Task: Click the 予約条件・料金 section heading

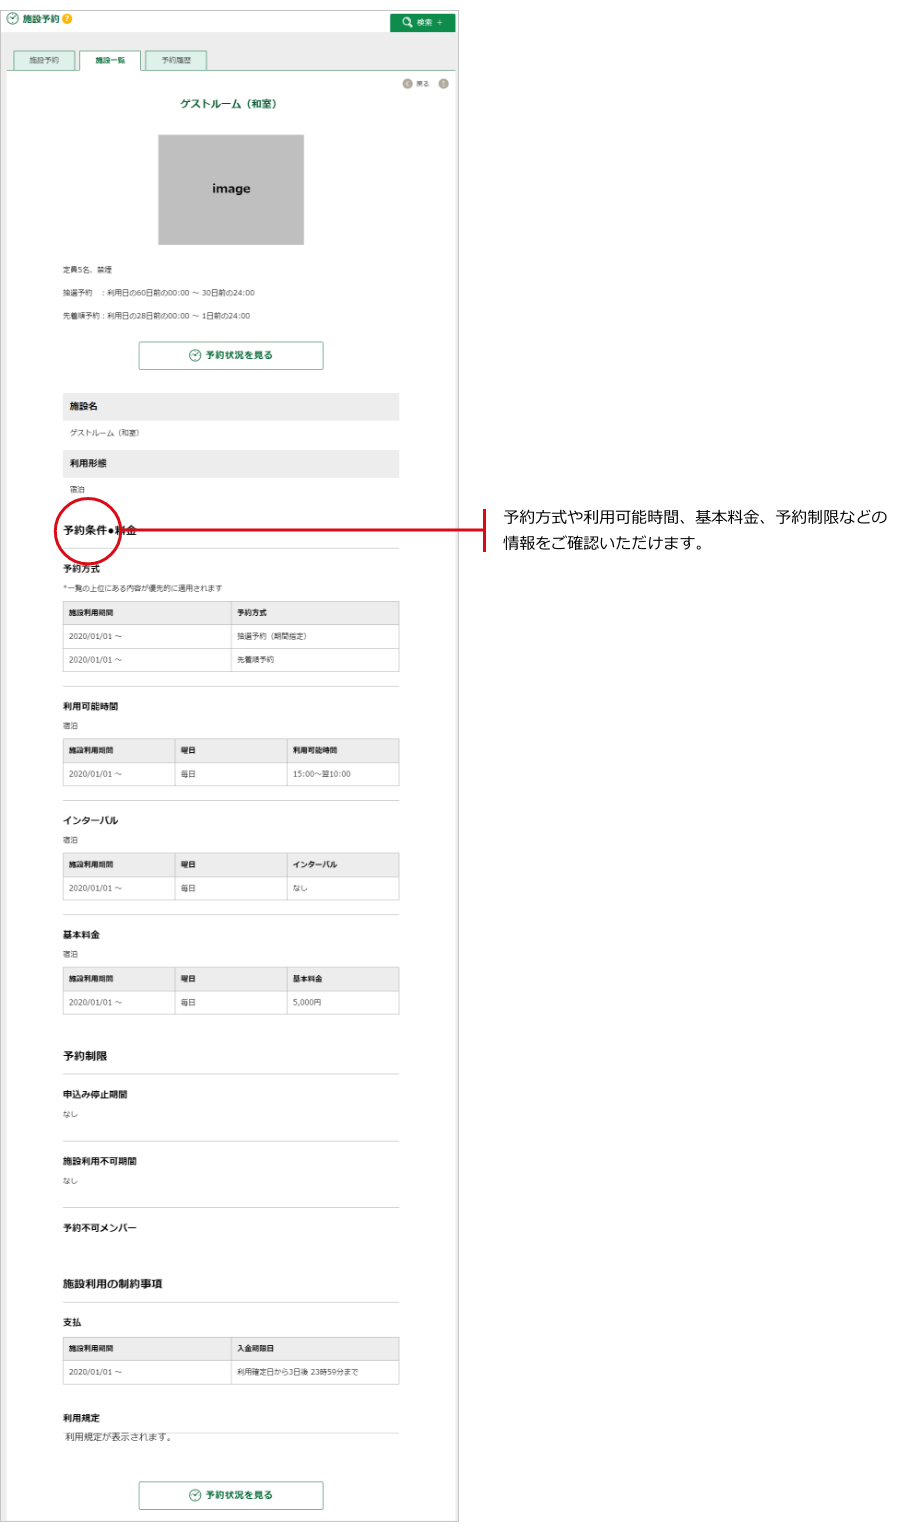Action: point(100,531)
